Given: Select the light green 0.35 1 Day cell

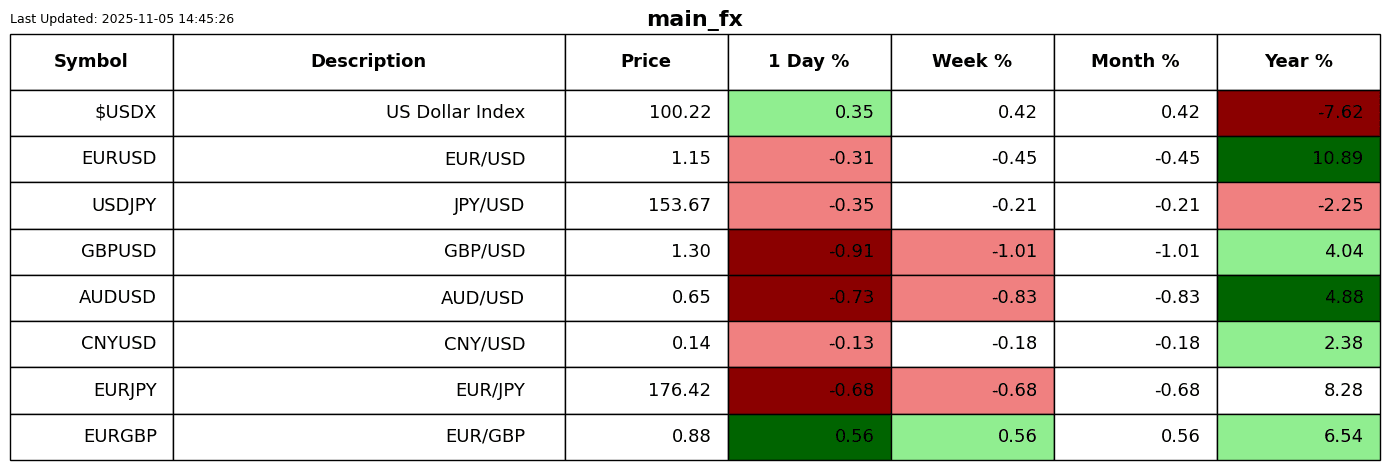Looking at the screenshot, I should click(x=809, y=113).
